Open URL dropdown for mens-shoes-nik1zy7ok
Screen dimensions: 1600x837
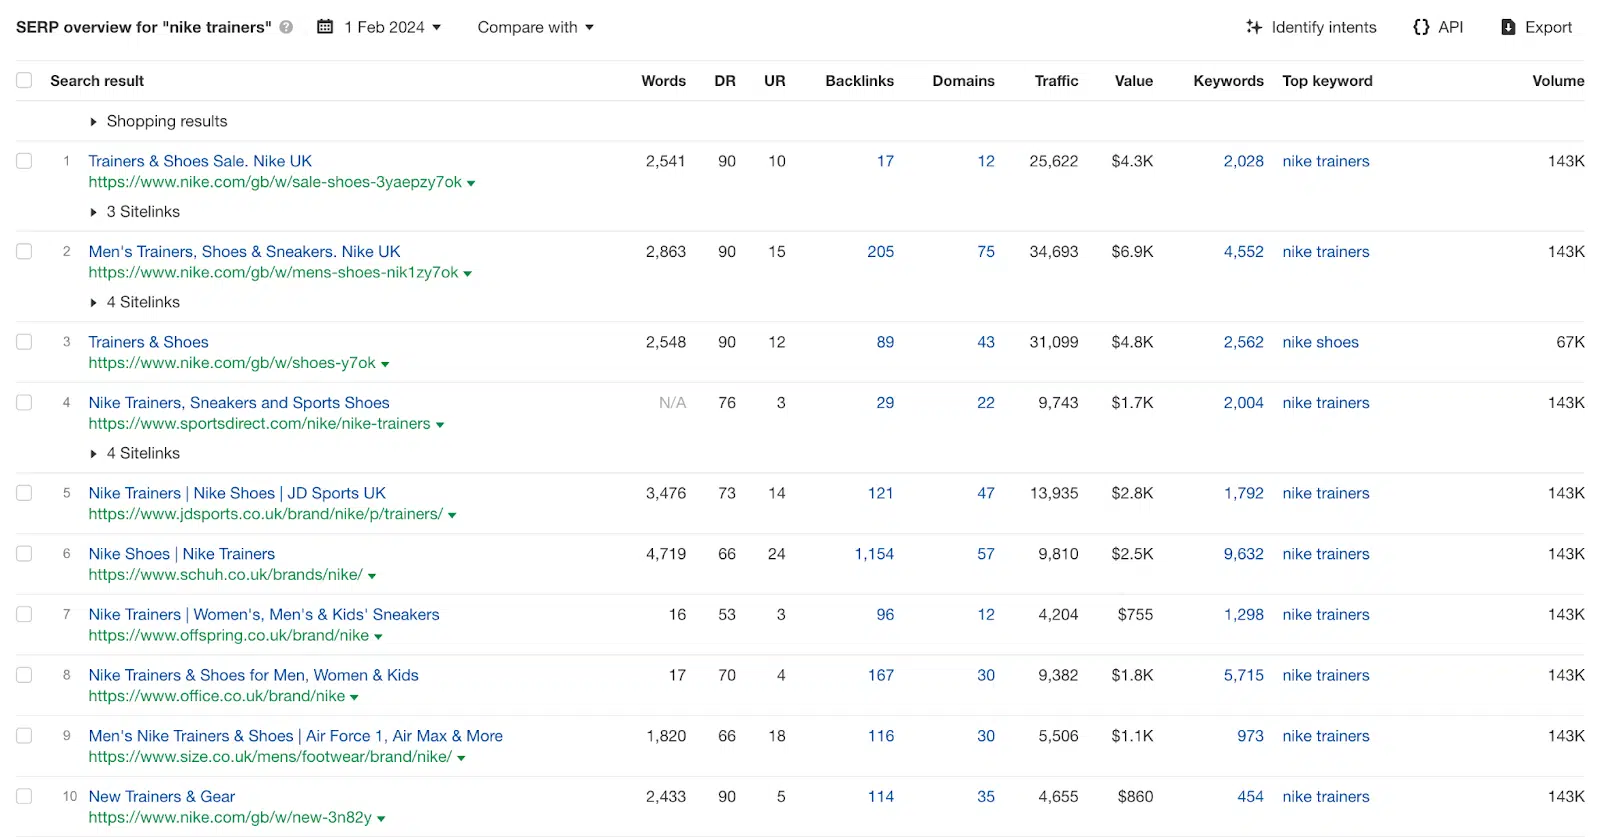point(467,274)
